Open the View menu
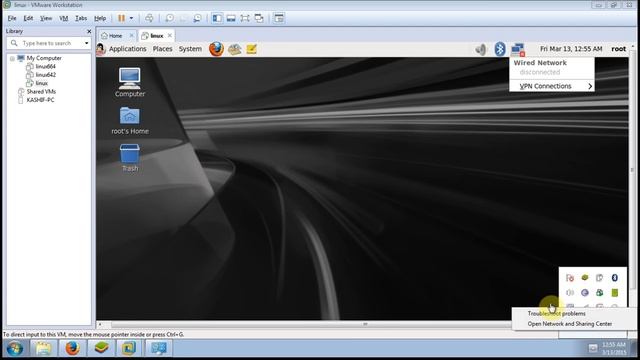The height and width of the screenshot is (360, 640). click(x=46, y=18)
